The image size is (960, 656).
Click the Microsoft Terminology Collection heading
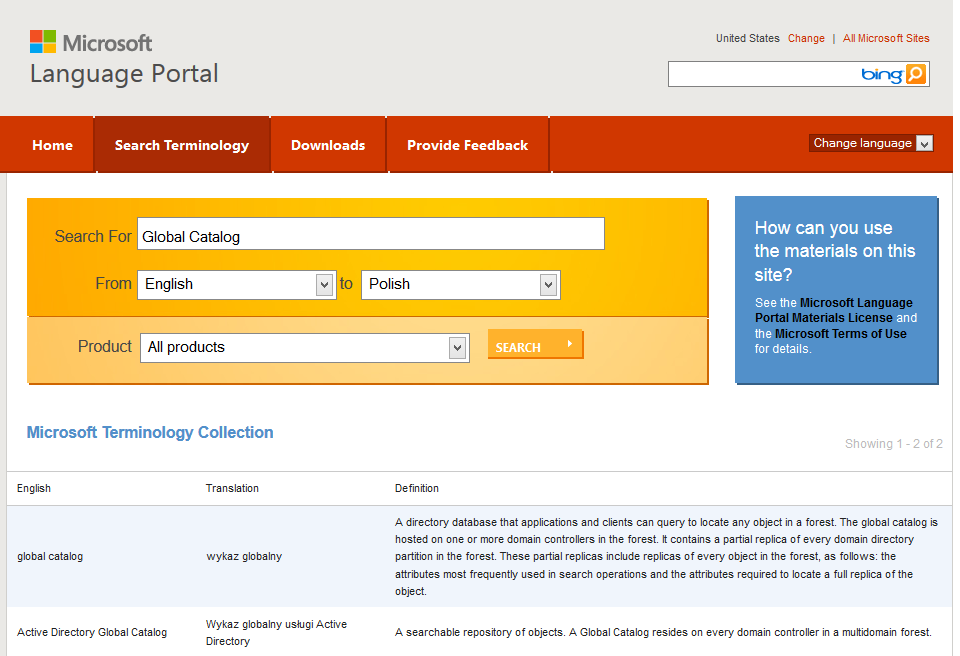coord(150,432)
